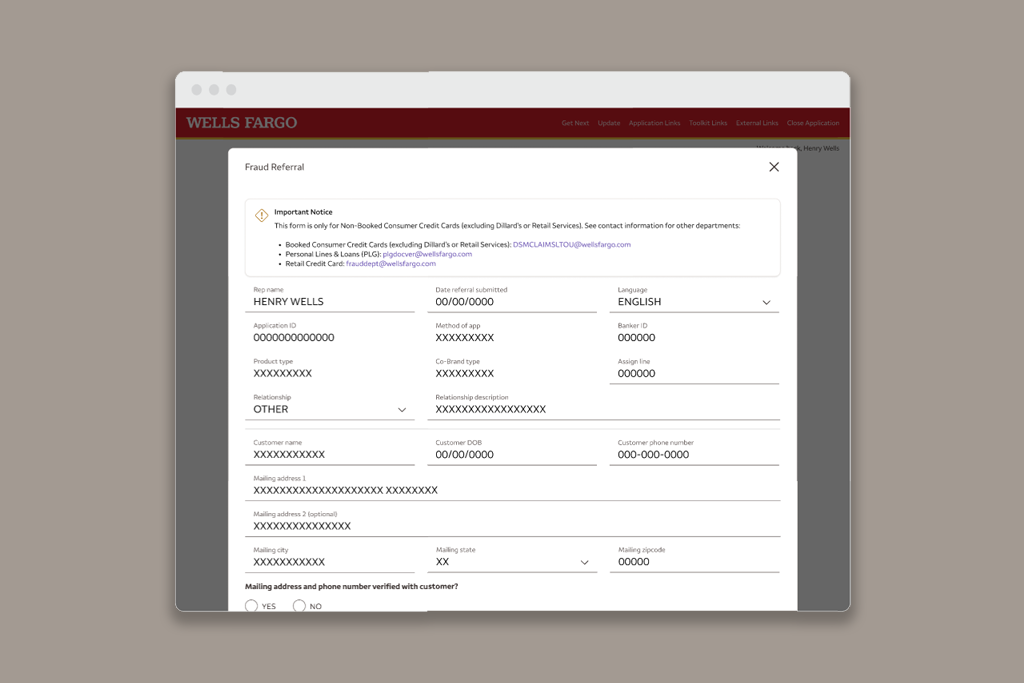Click Update in the header
The width and height of the screenshot is (1024, 683).
pyautogui.click(x=609, y=123)
